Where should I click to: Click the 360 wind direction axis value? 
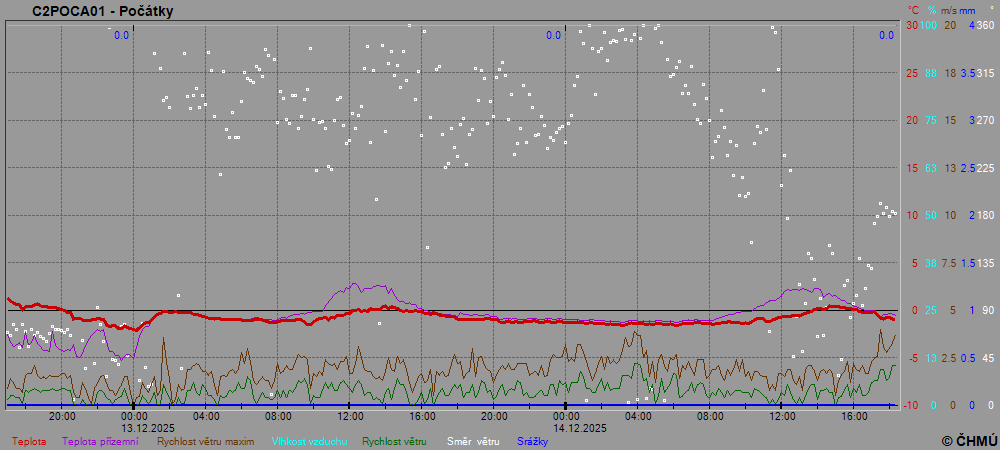point(985,25)
